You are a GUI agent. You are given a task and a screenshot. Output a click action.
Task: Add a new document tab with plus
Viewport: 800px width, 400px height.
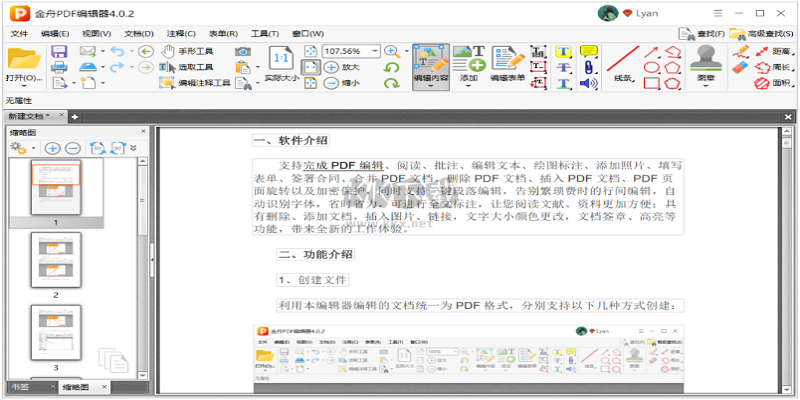tap(74, 117)
